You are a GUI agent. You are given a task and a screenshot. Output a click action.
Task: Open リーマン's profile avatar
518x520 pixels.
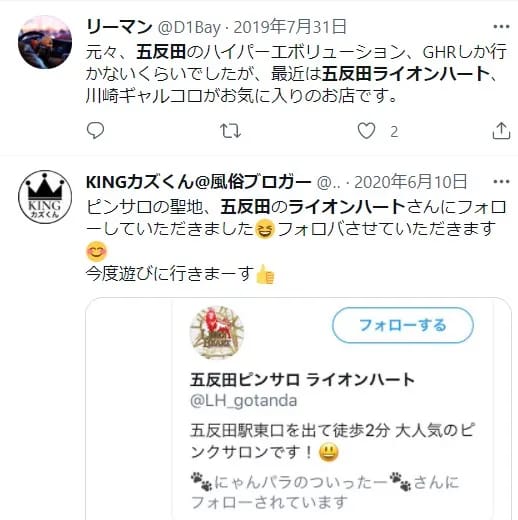pos(45,42)
